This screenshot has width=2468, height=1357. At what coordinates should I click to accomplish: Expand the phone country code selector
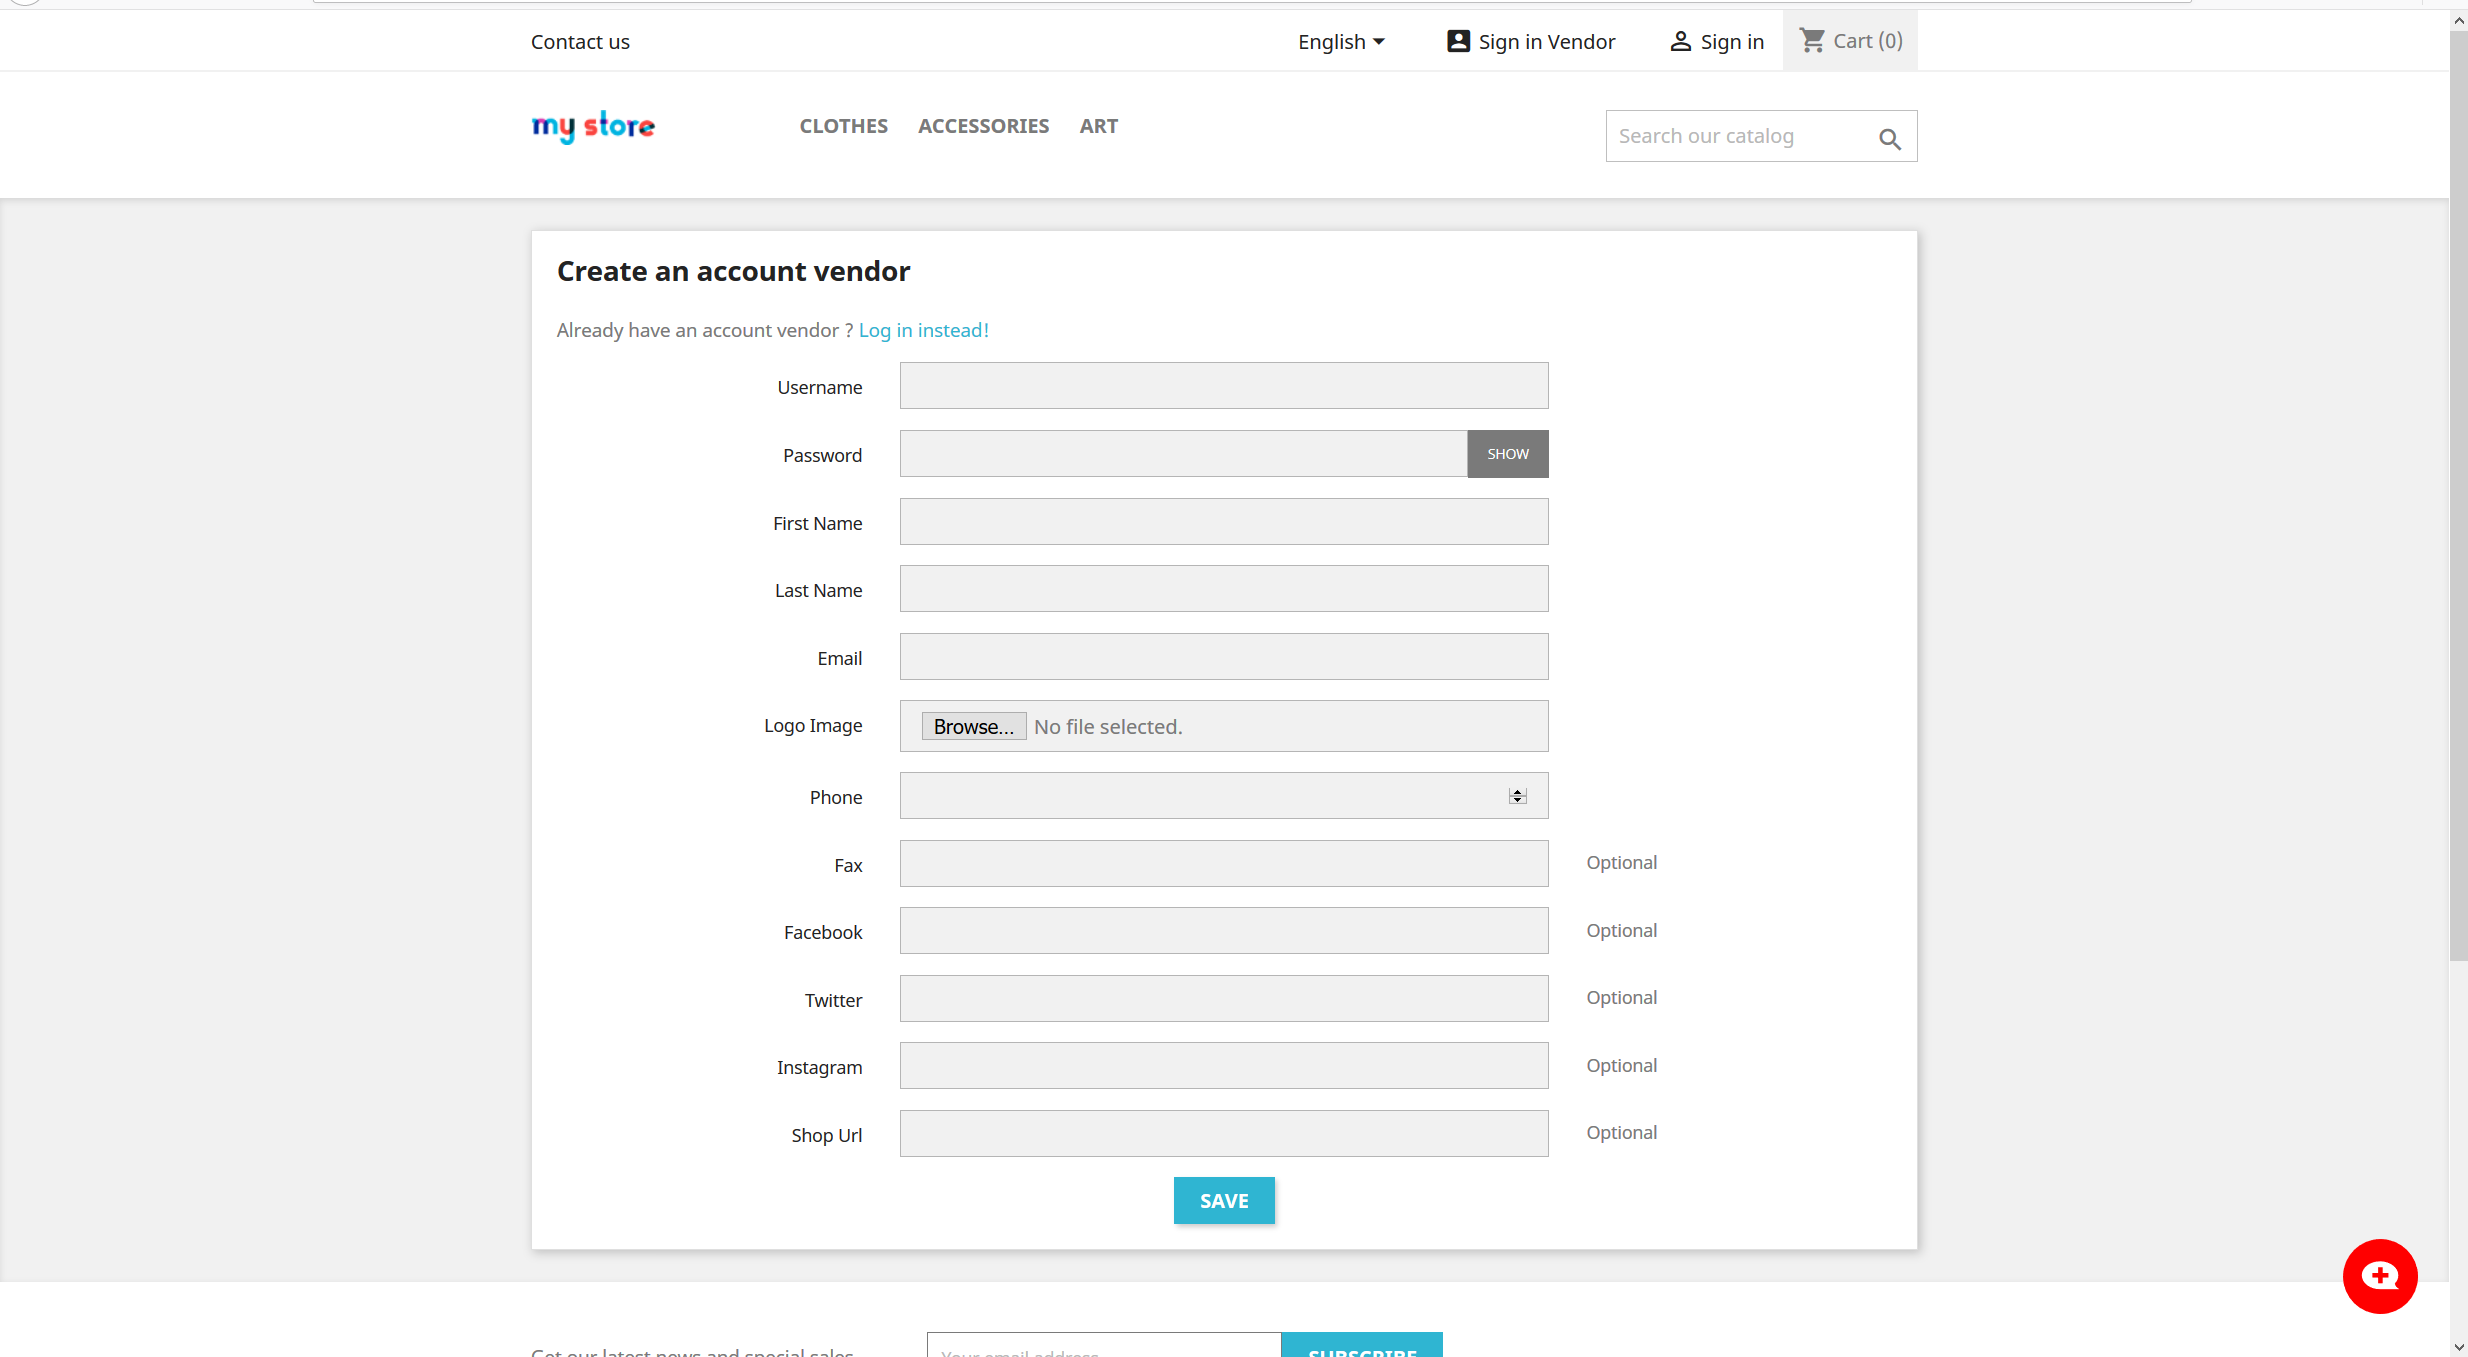coord(1517,795)
